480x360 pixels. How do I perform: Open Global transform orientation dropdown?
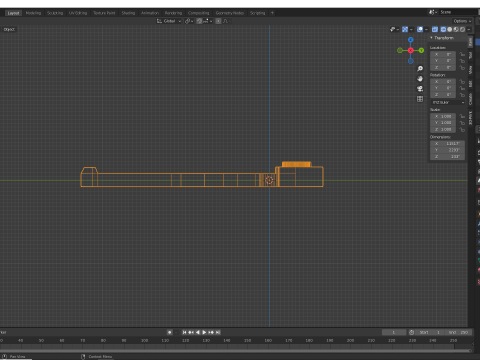[169, 21]
